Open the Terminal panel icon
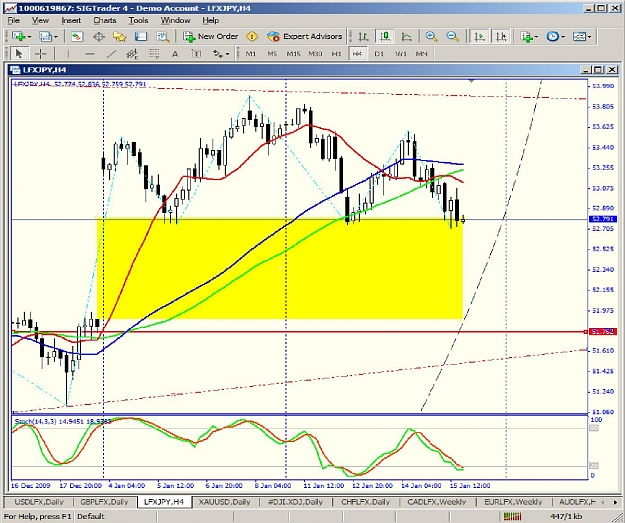 pos(141,37)
